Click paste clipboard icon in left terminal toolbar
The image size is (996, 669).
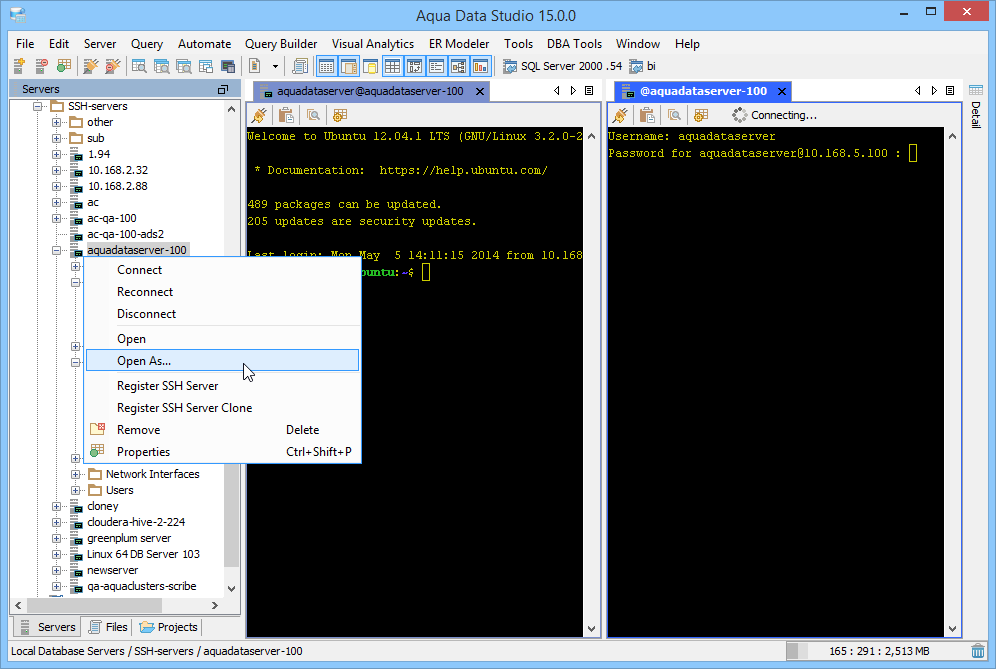pos(286,115)
